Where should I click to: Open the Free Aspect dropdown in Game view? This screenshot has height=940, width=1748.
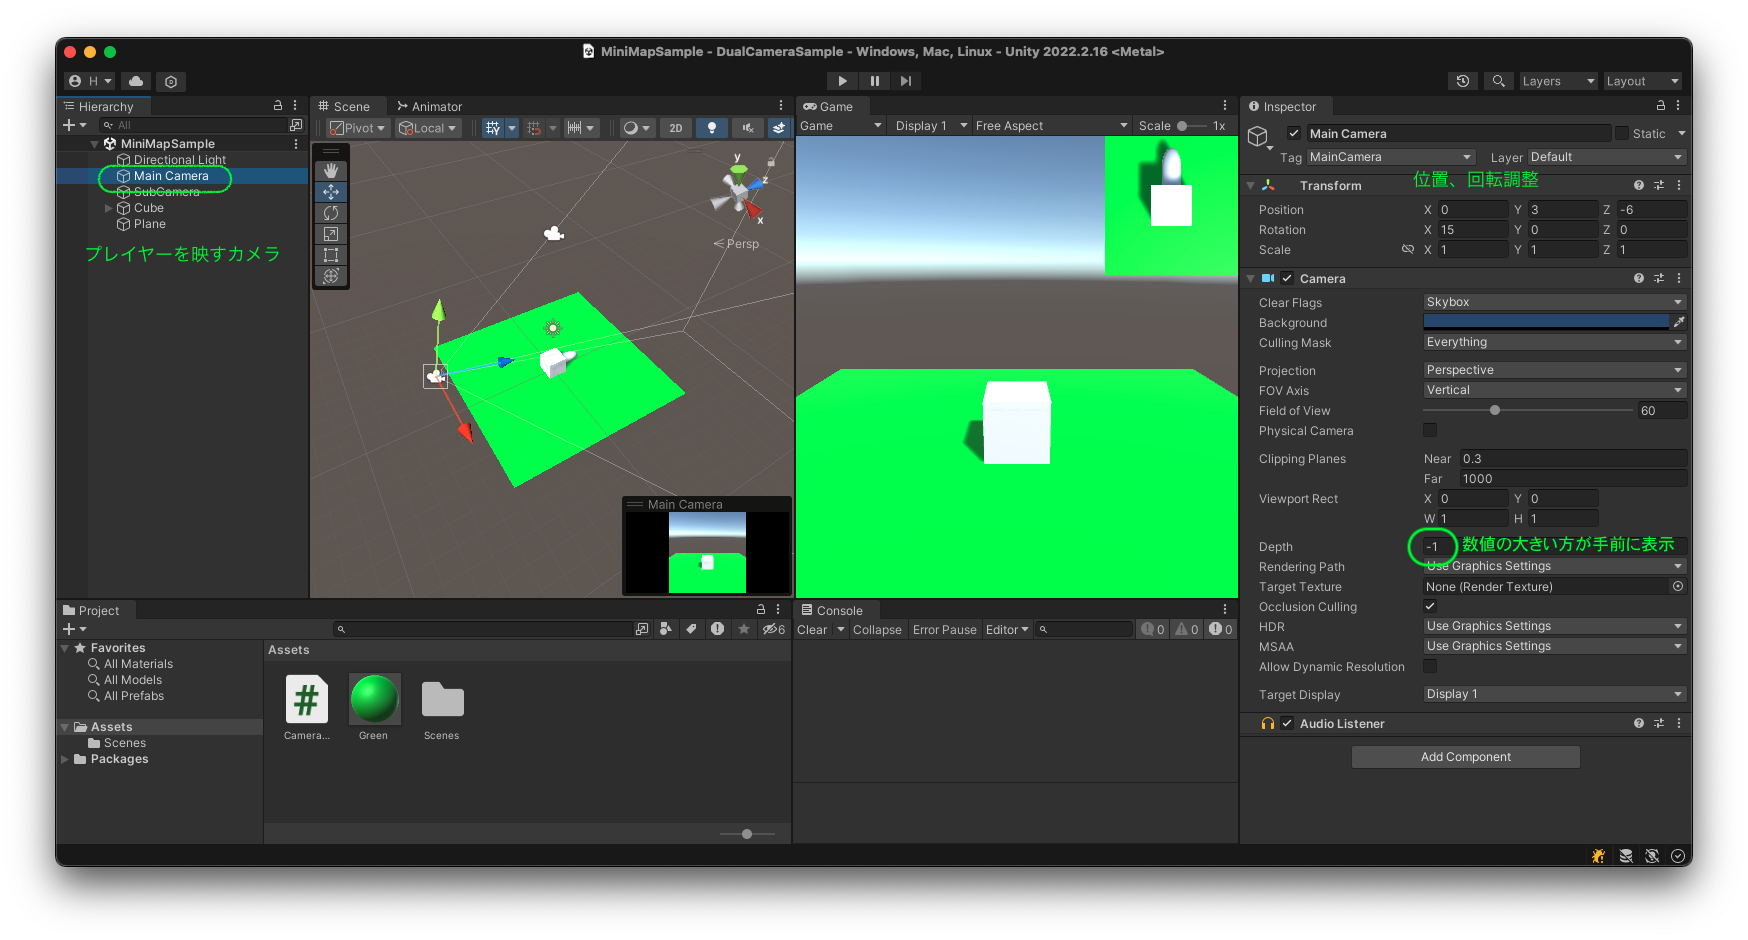click(x=1049, y=125)
